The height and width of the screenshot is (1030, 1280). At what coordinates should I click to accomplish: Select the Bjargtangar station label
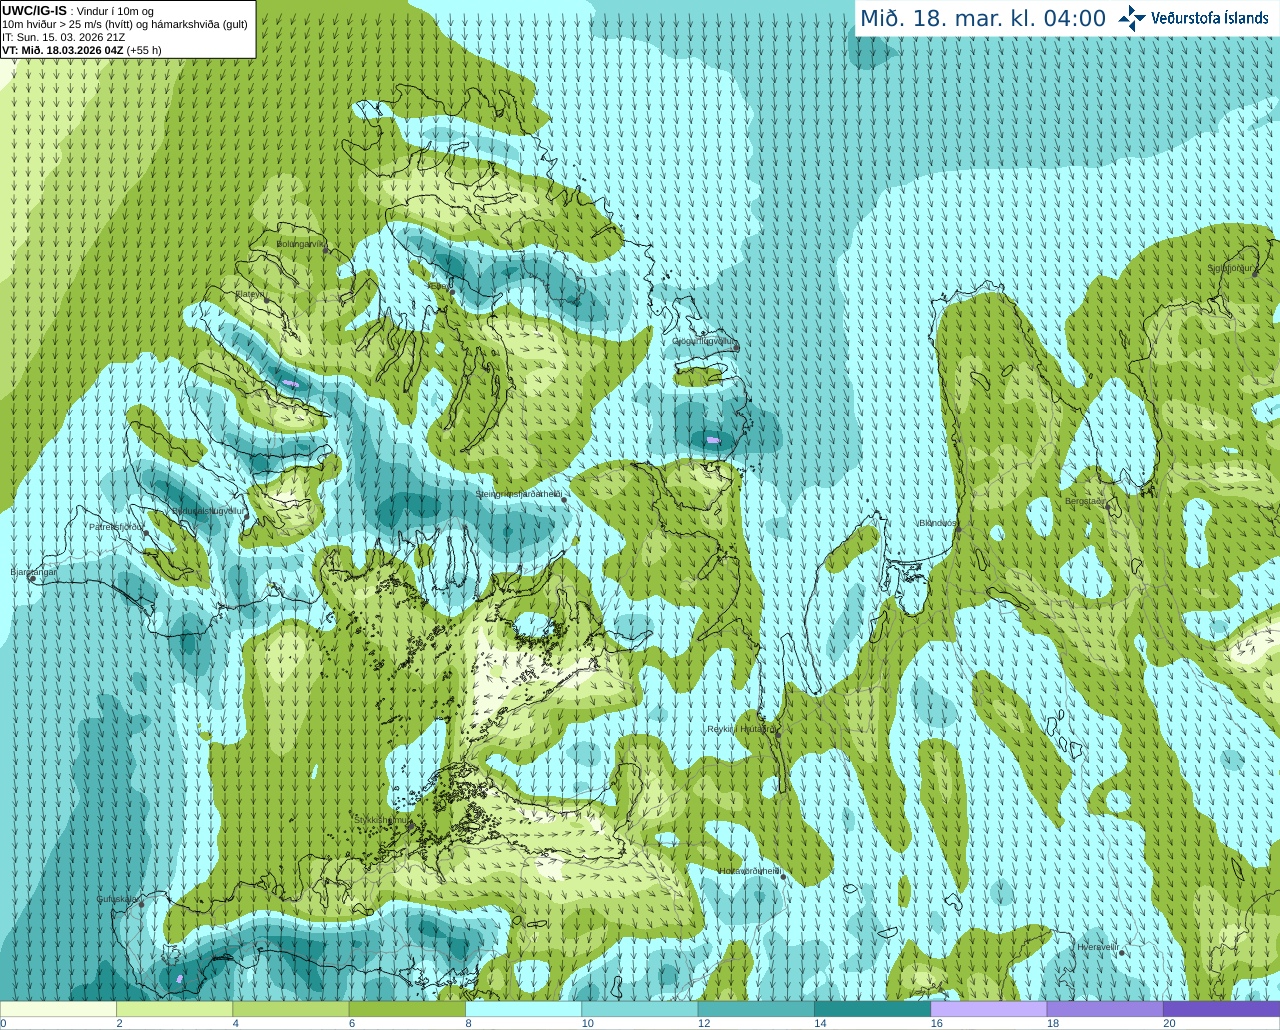click(33, 572)
